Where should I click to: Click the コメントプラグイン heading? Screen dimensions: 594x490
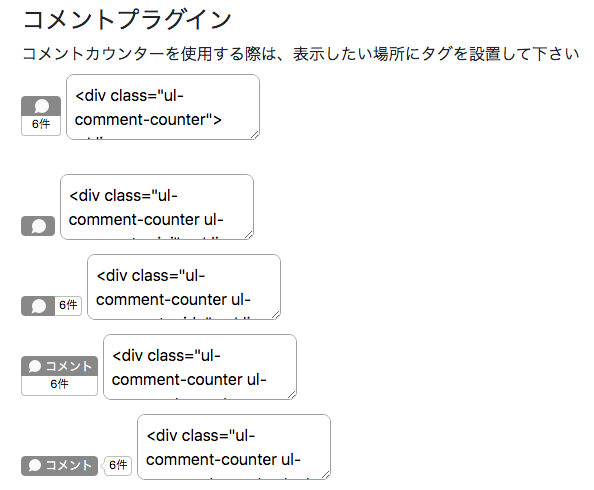point(127,19)
